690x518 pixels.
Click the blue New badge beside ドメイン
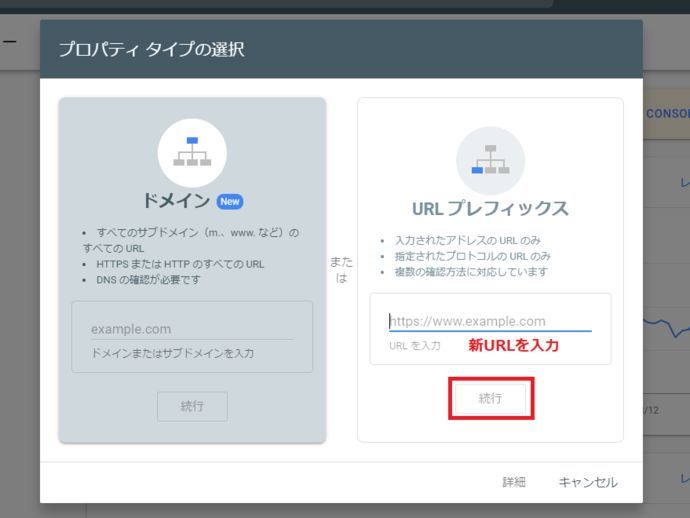coord(230,202)
